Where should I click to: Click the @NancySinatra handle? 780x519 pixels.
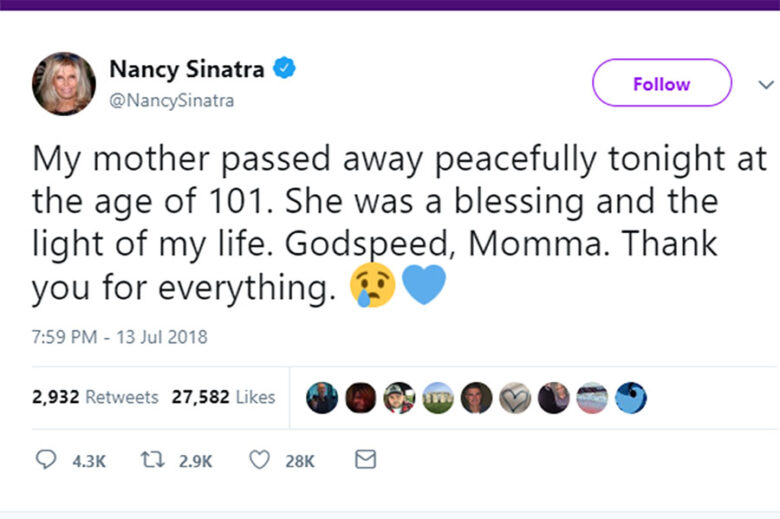click(x=171, y=100)
